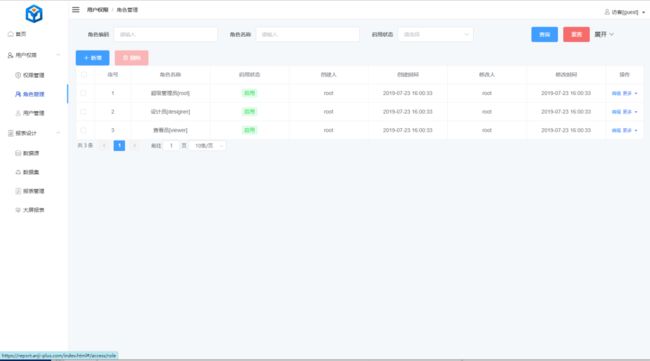This screenshot has height=361, width=650.
Task: Click the red reset button
Action: pos(576,34)
